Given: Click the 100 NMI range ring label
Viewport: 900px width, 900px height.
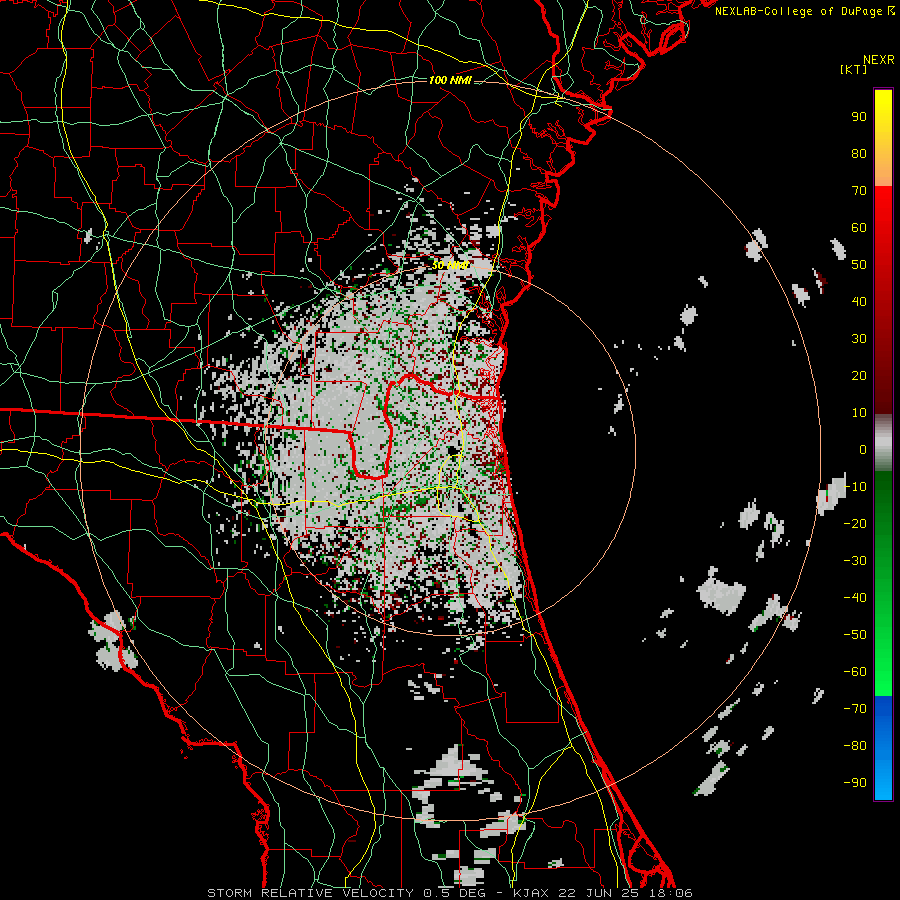Looking at the screenshot, I should coord(450,80).
